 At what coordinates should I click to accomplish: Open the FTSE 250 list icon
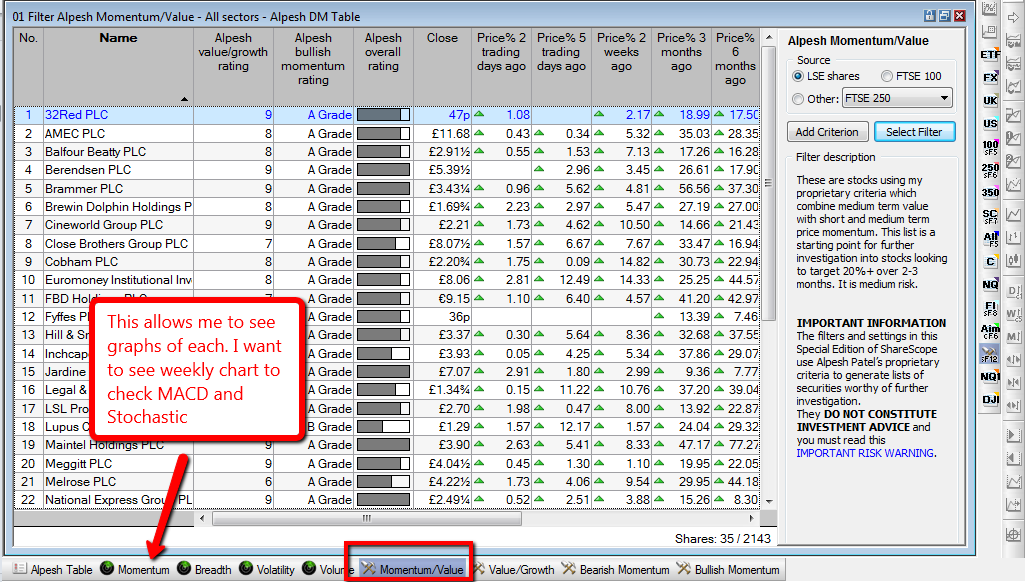click(990, 170)
